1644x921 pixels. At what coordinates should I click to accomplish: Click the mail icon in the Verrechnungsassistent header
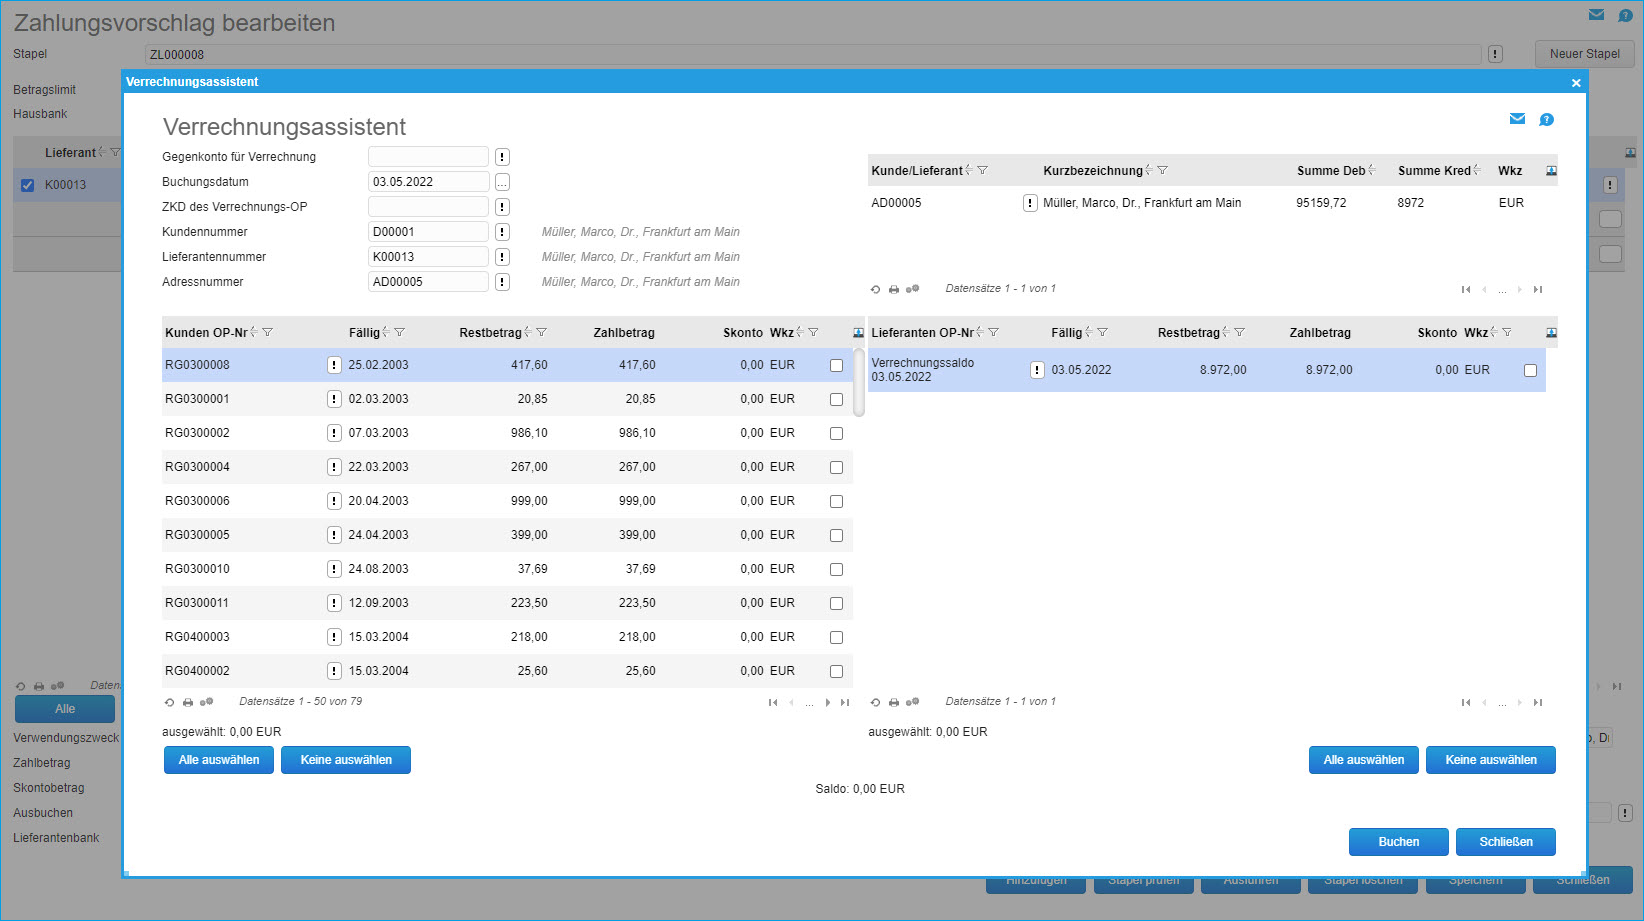pyautogui.click(x=1517, y=119)
